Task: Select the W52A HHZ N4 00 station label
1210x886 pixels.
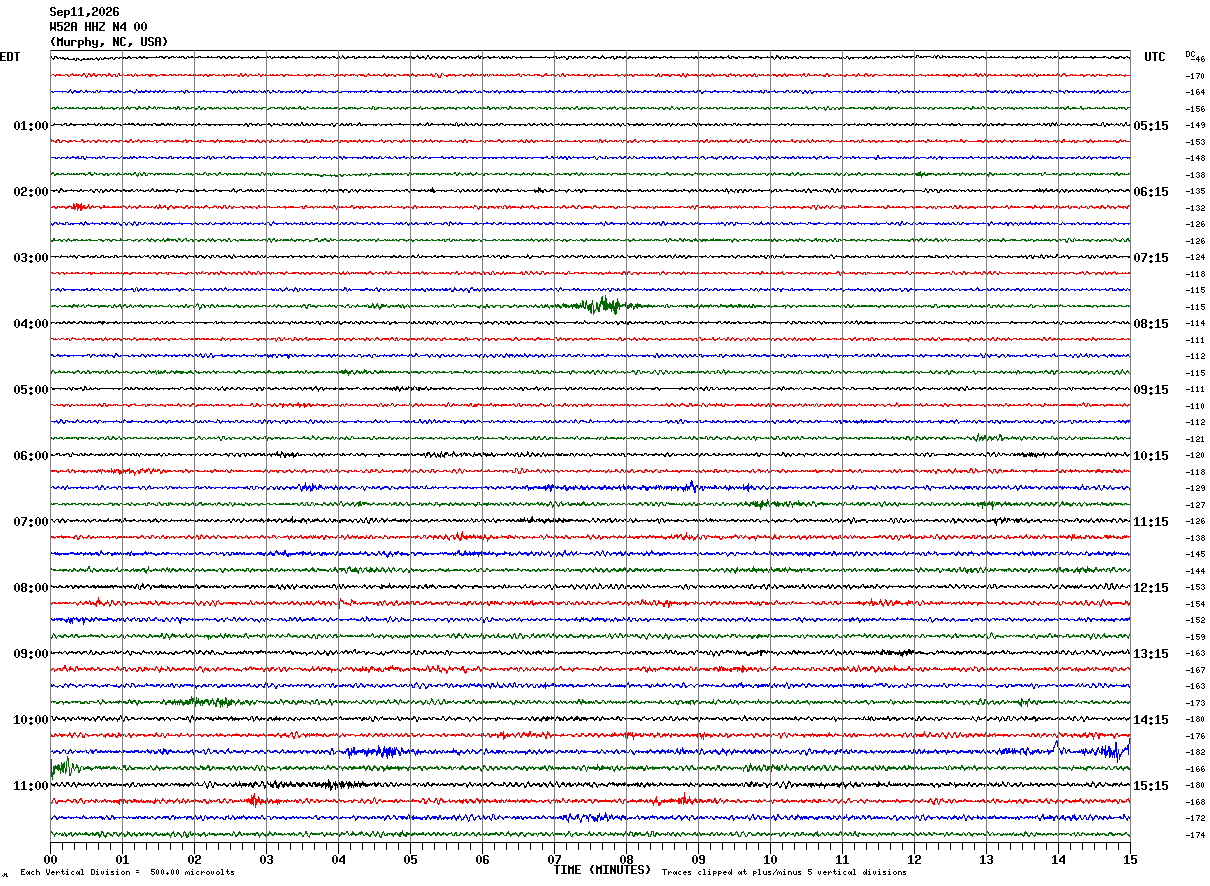Action: tap(98, 27)
